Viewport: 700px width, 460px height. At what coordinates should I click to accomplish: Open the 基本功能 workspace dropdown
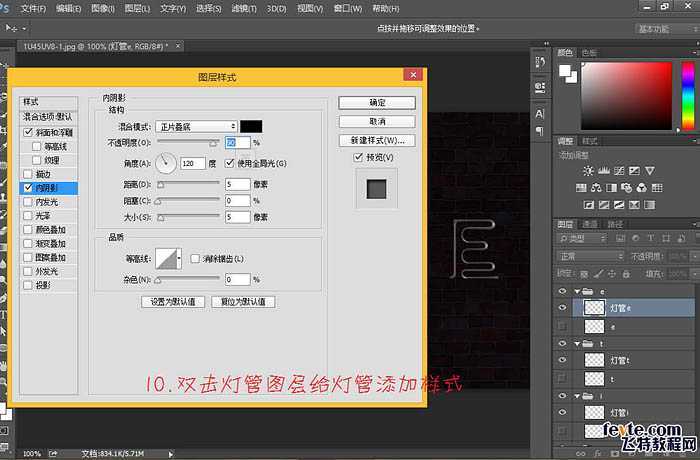pyautogui.click(x=656, y=29)
